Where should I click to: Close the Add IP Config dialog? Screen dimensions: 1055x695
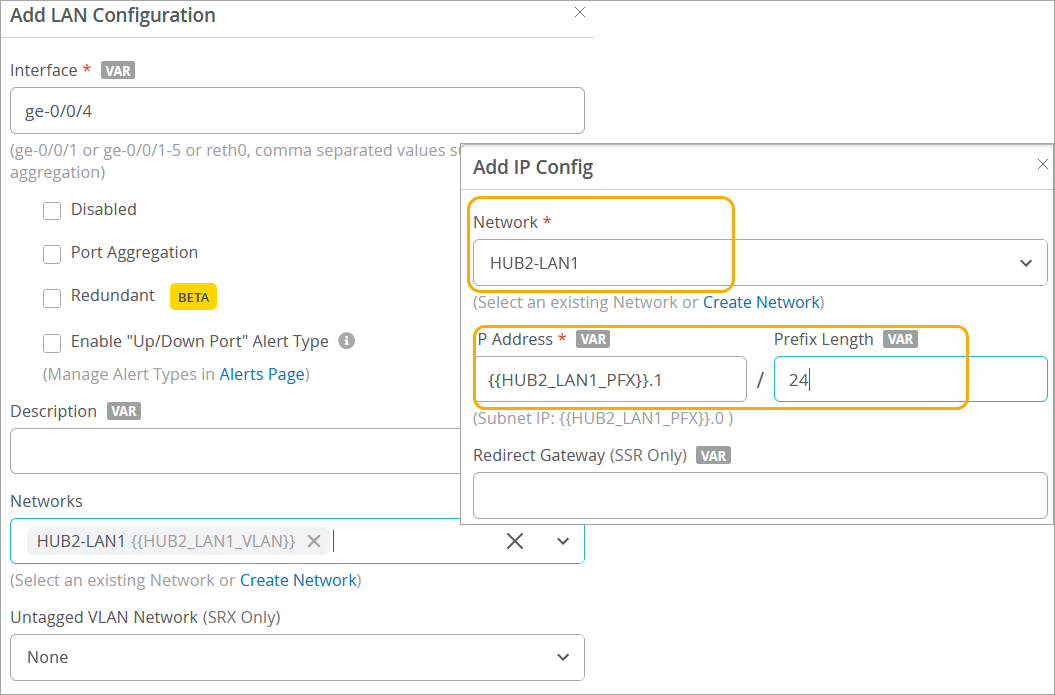click(1043, 164)
